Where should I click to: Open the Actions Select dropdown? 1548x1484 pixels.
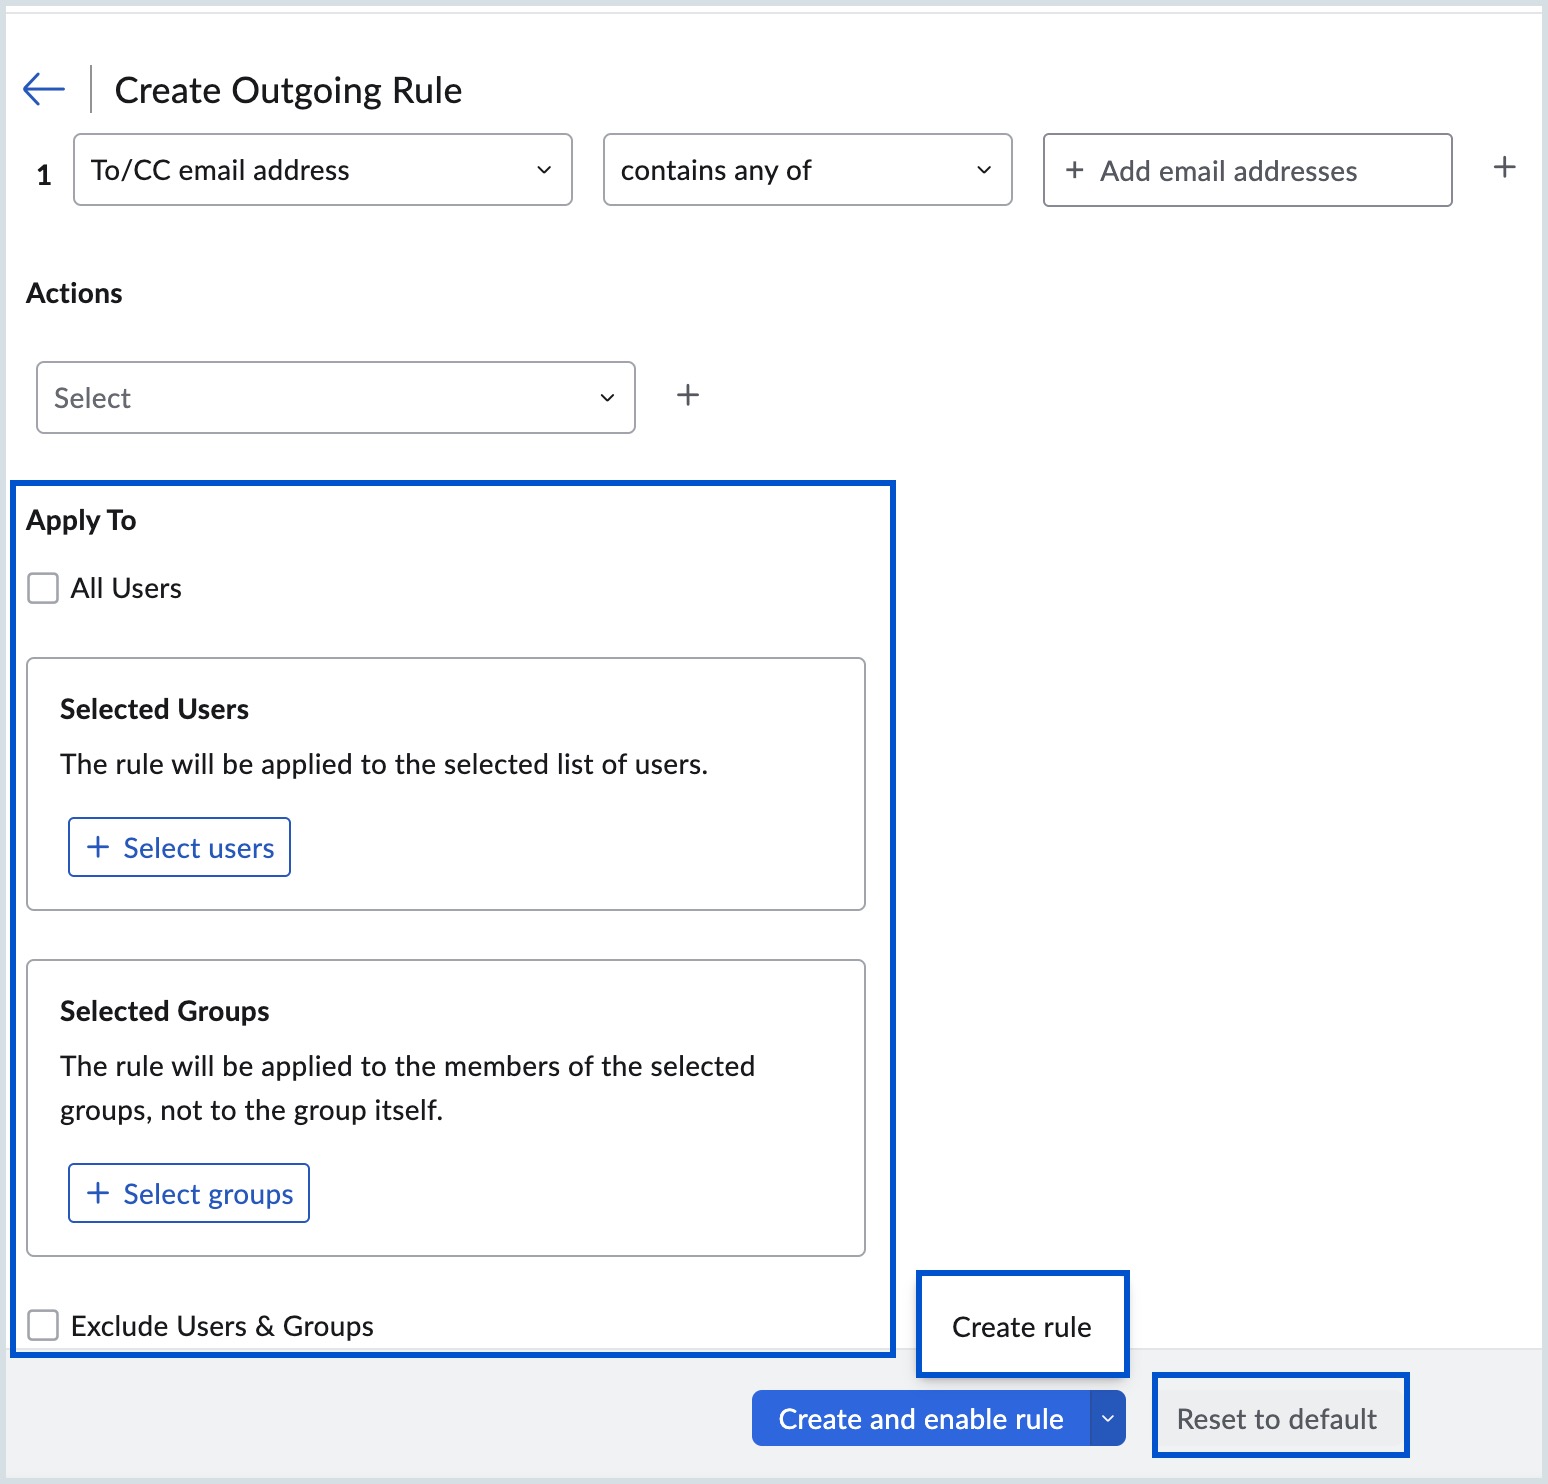point(335,398)
